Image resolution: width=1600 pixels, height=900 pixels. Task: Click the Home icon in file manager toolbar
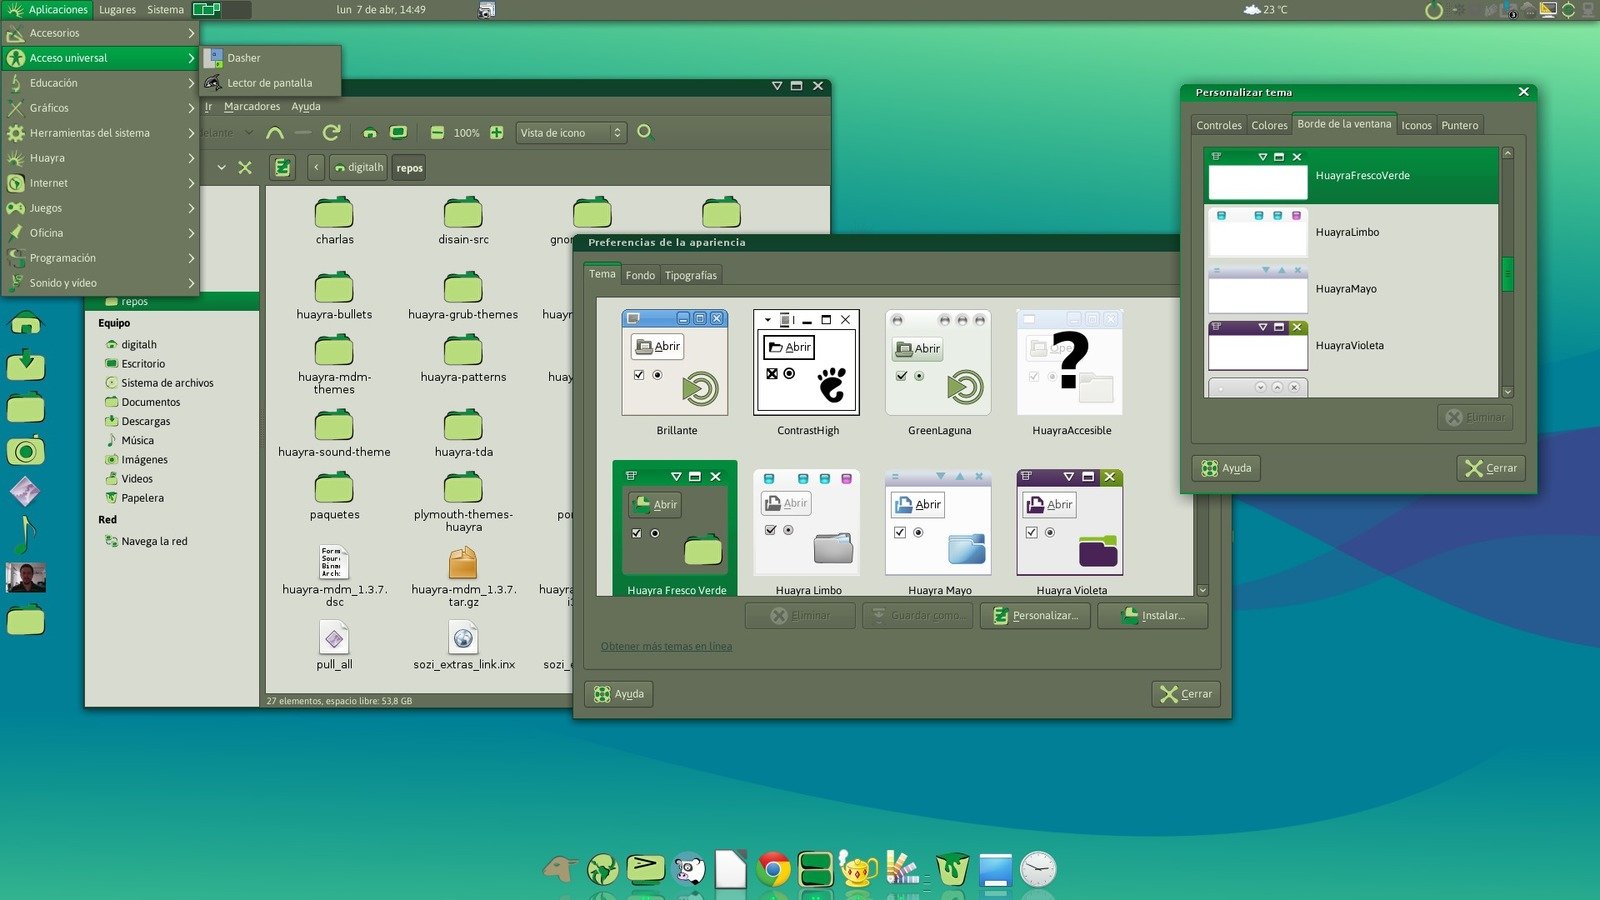370,133
